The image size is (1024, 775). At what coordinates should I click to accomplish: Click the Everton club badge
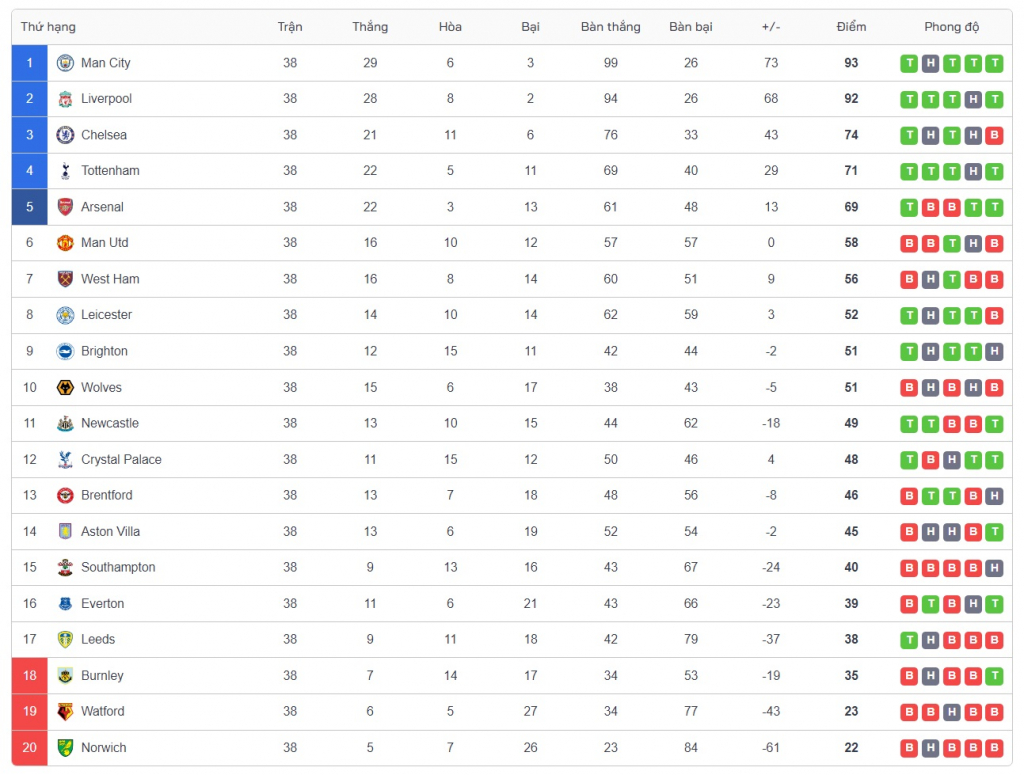[x=65, y=603]
